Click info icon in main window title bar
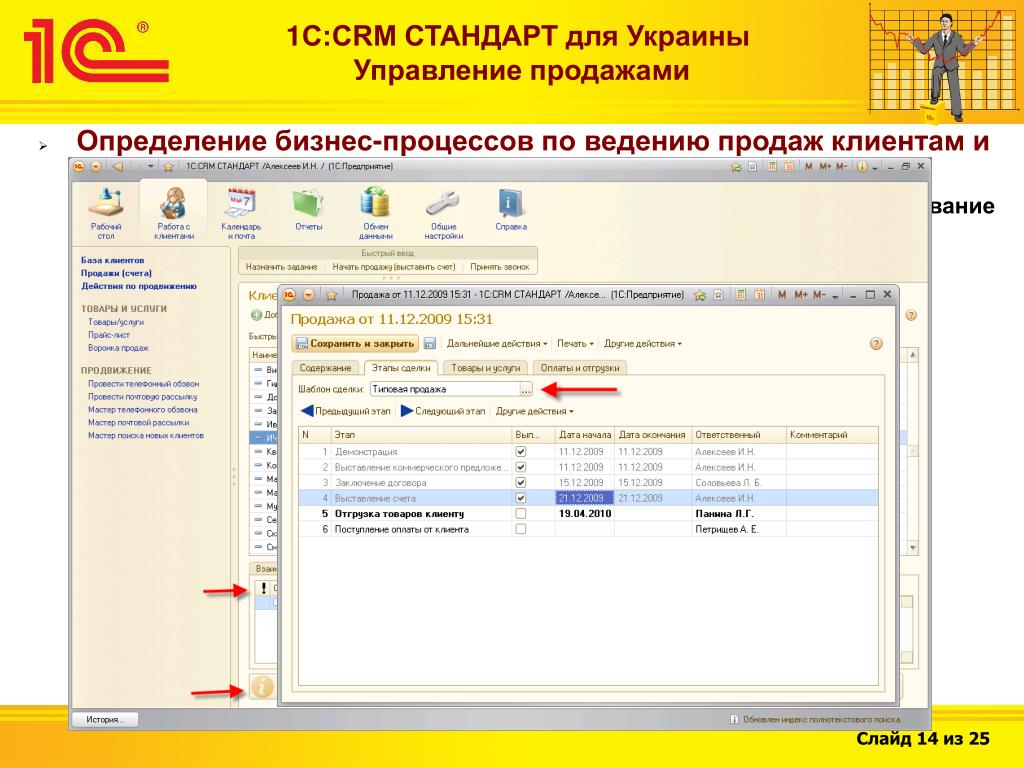This screenshot has height=768, width=1024. pos(862,167)
